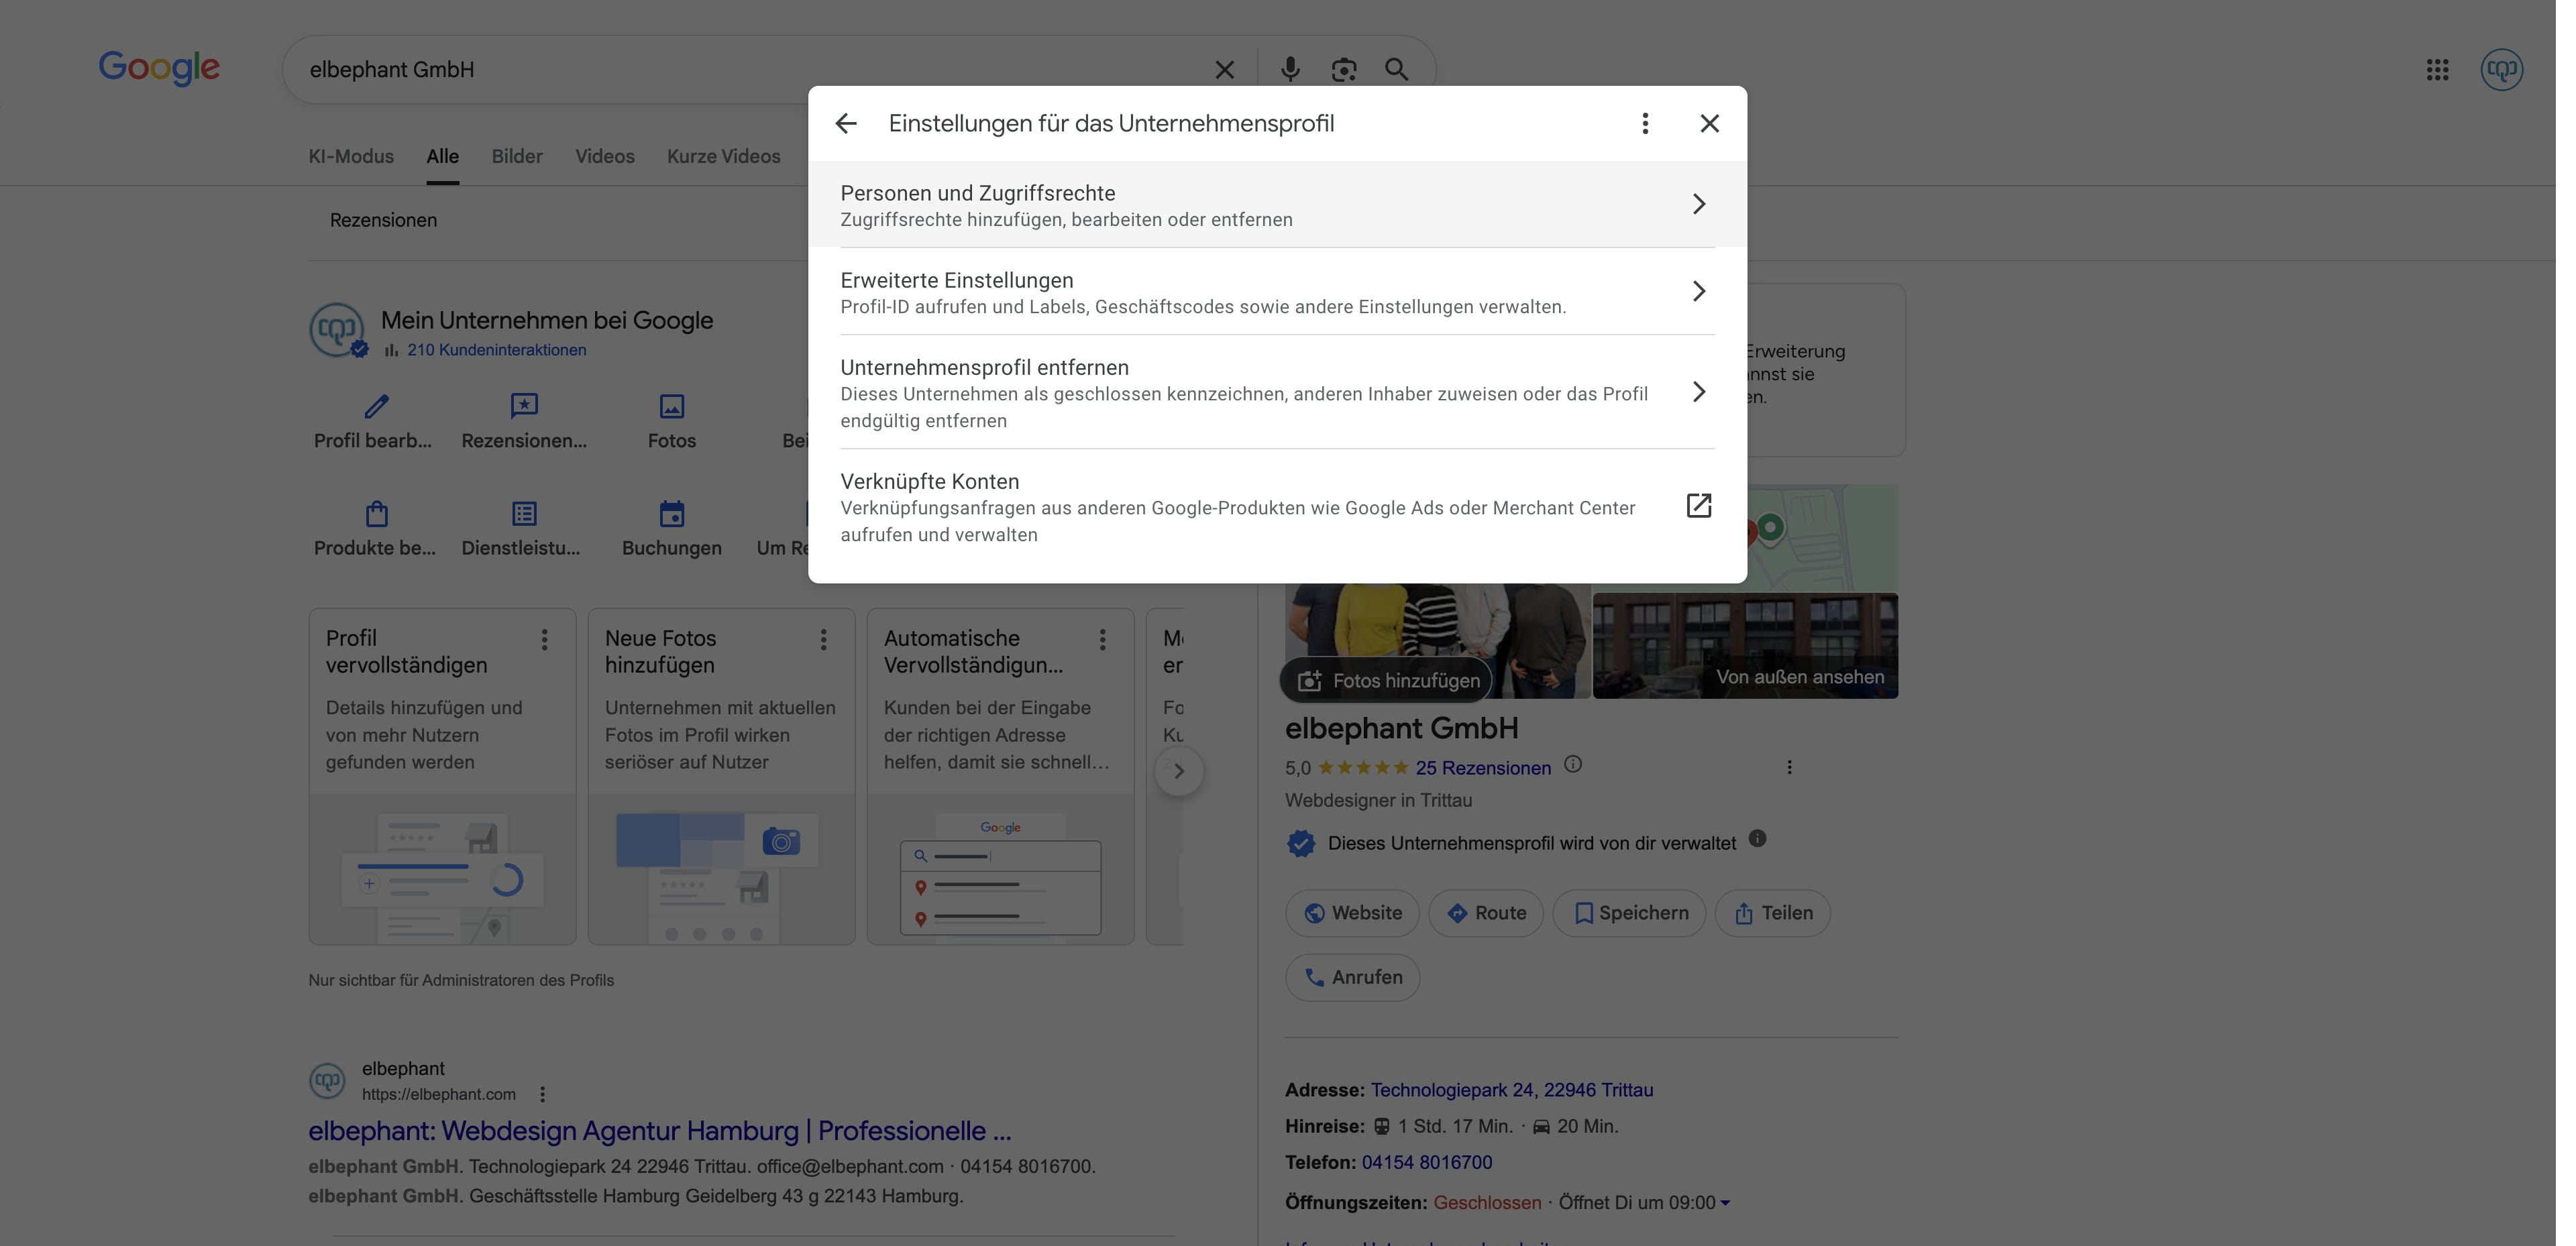This screenshot has width=2576, height=1246.
Task: Open the Buchungen calendar icon
Action: tap(672, 514)
